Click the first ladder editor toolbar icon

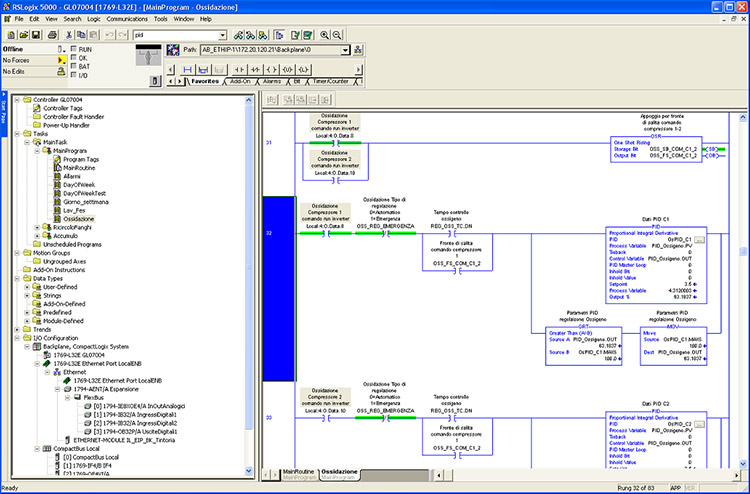click(x=272, y=100)
